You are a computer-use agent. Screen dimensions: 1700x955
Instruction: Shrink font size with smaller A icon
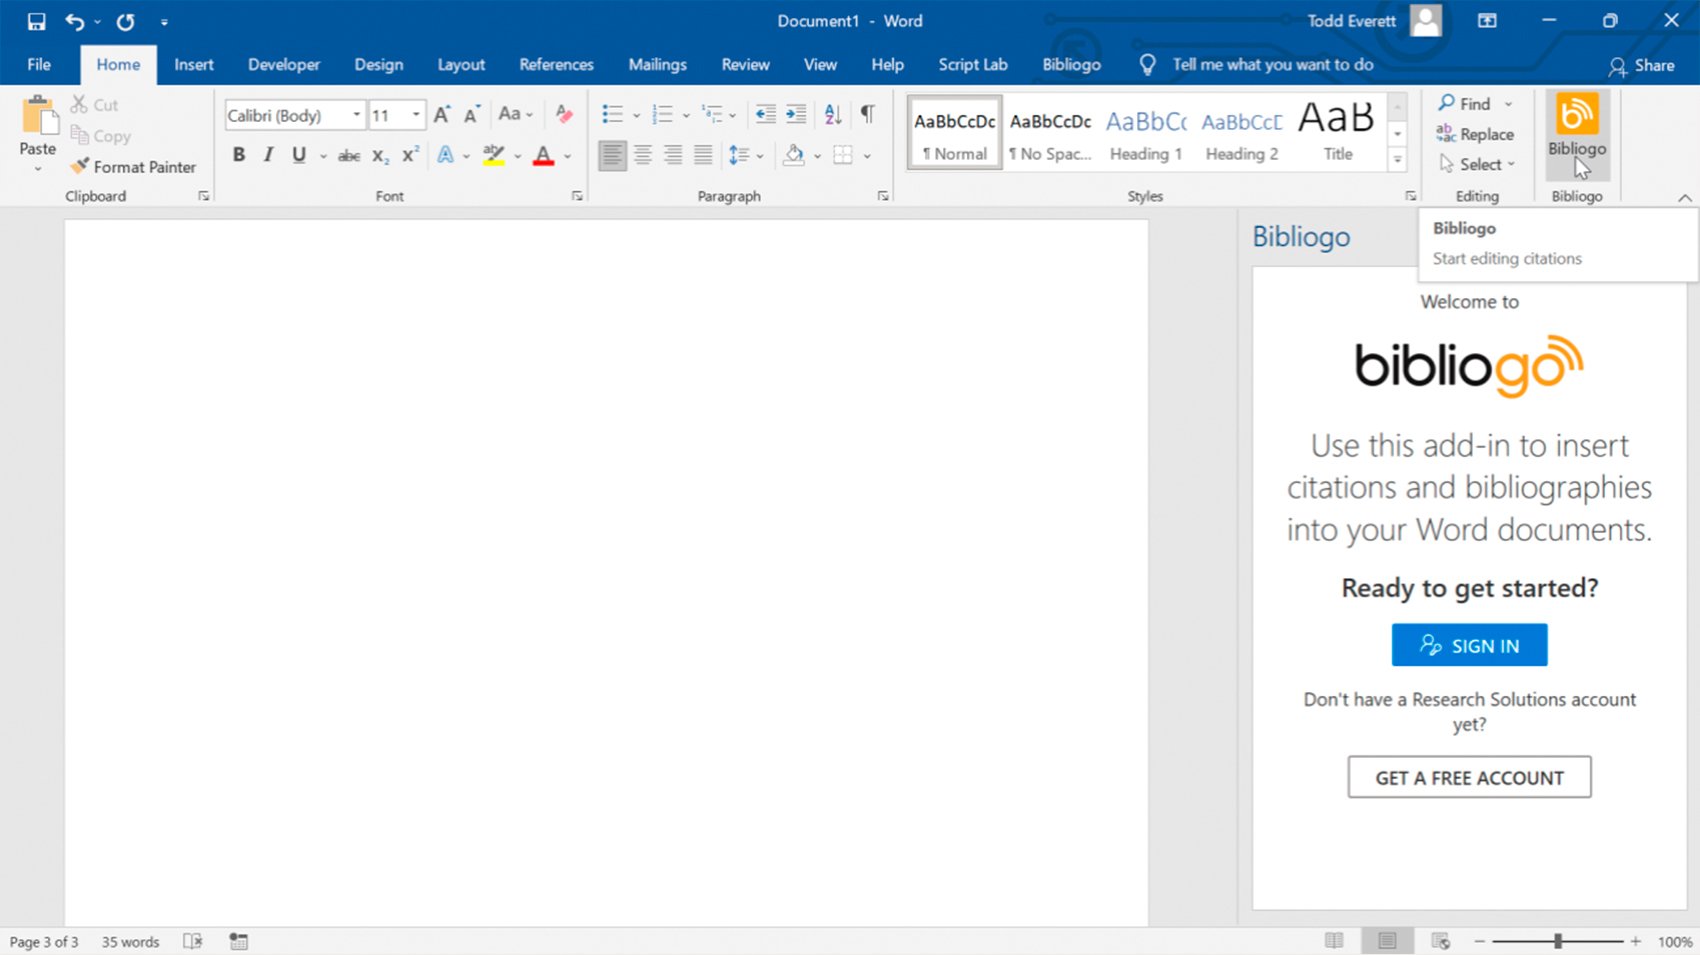472,115
